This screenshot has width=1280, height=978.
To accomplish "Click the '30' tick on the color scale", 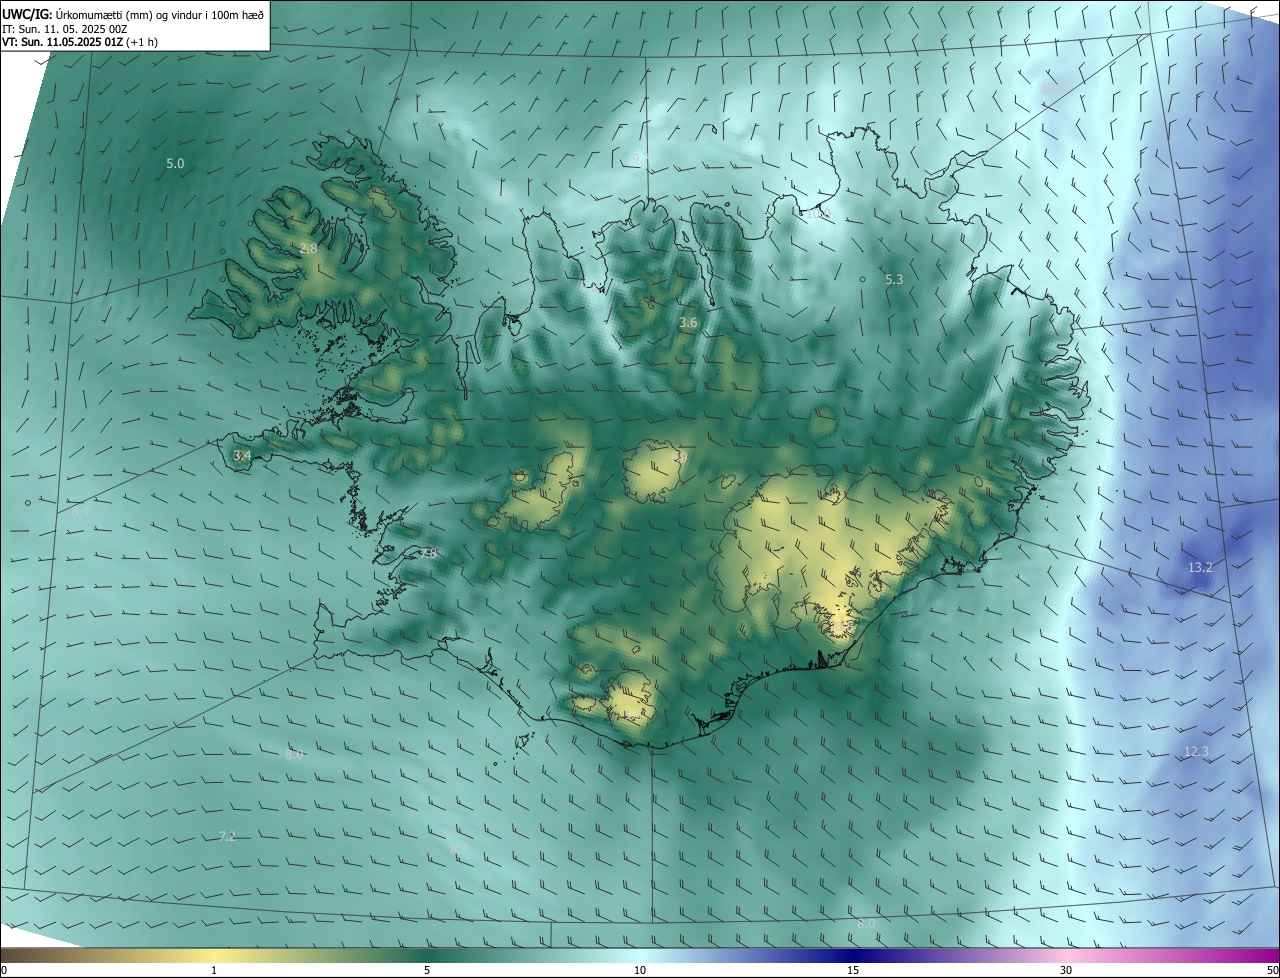I will pyautogui.click(x=1066, y=970).
